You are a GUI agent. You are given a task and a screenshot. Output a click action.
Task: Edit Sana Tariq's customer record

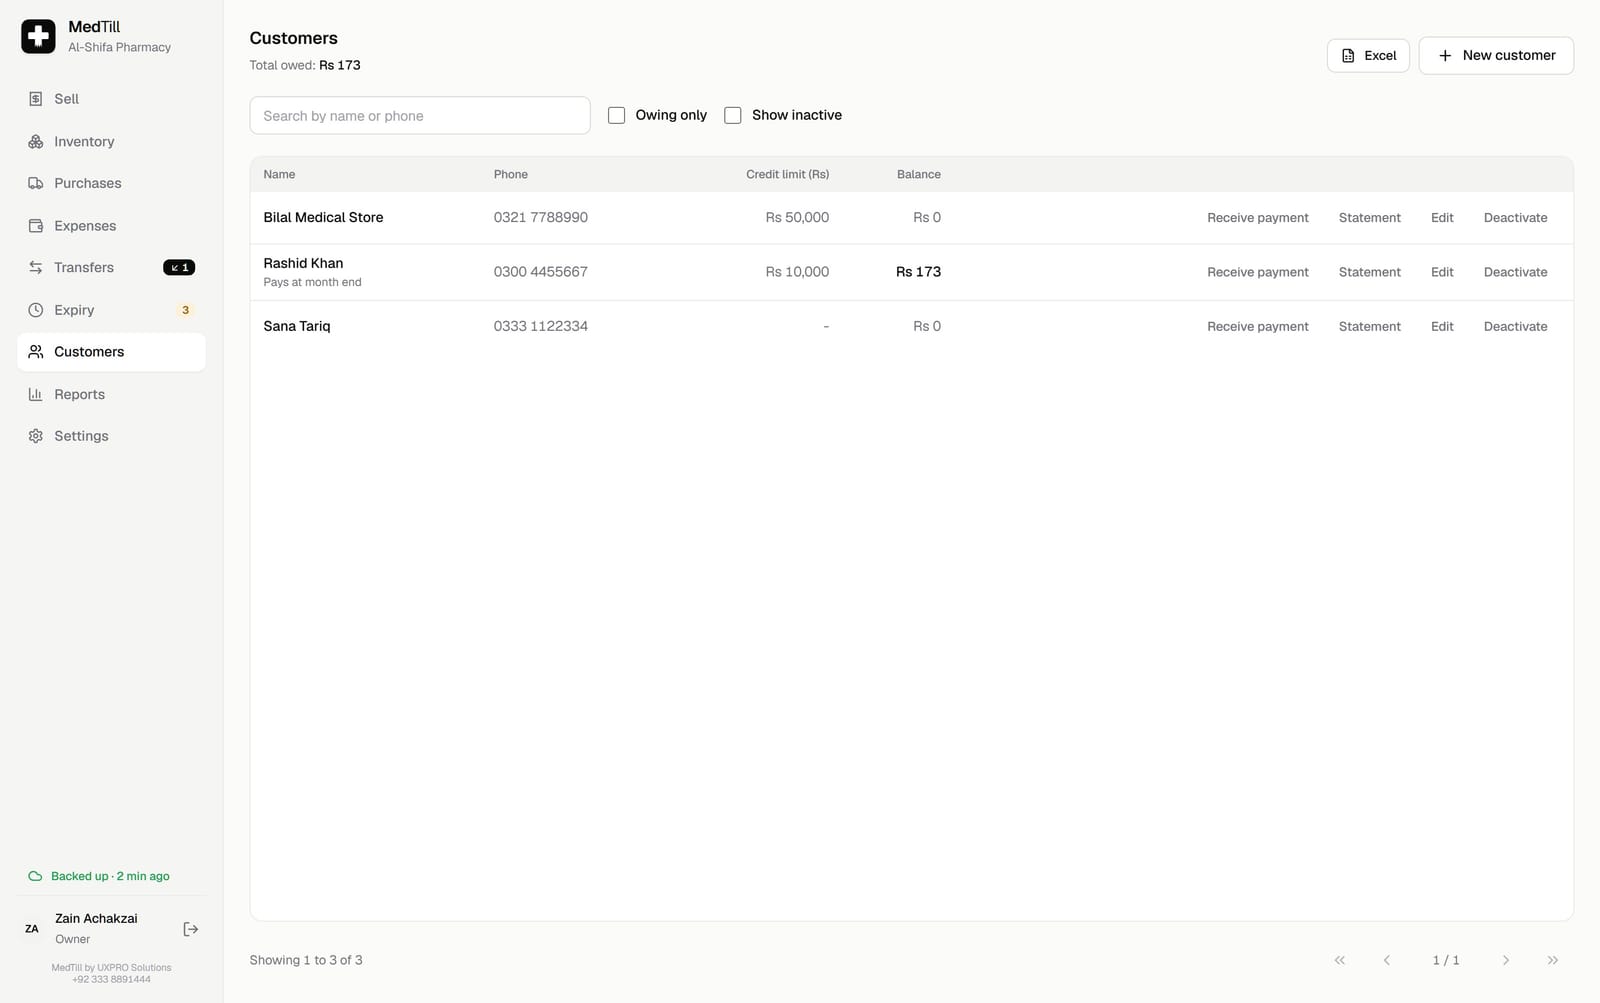(1442, 326)
